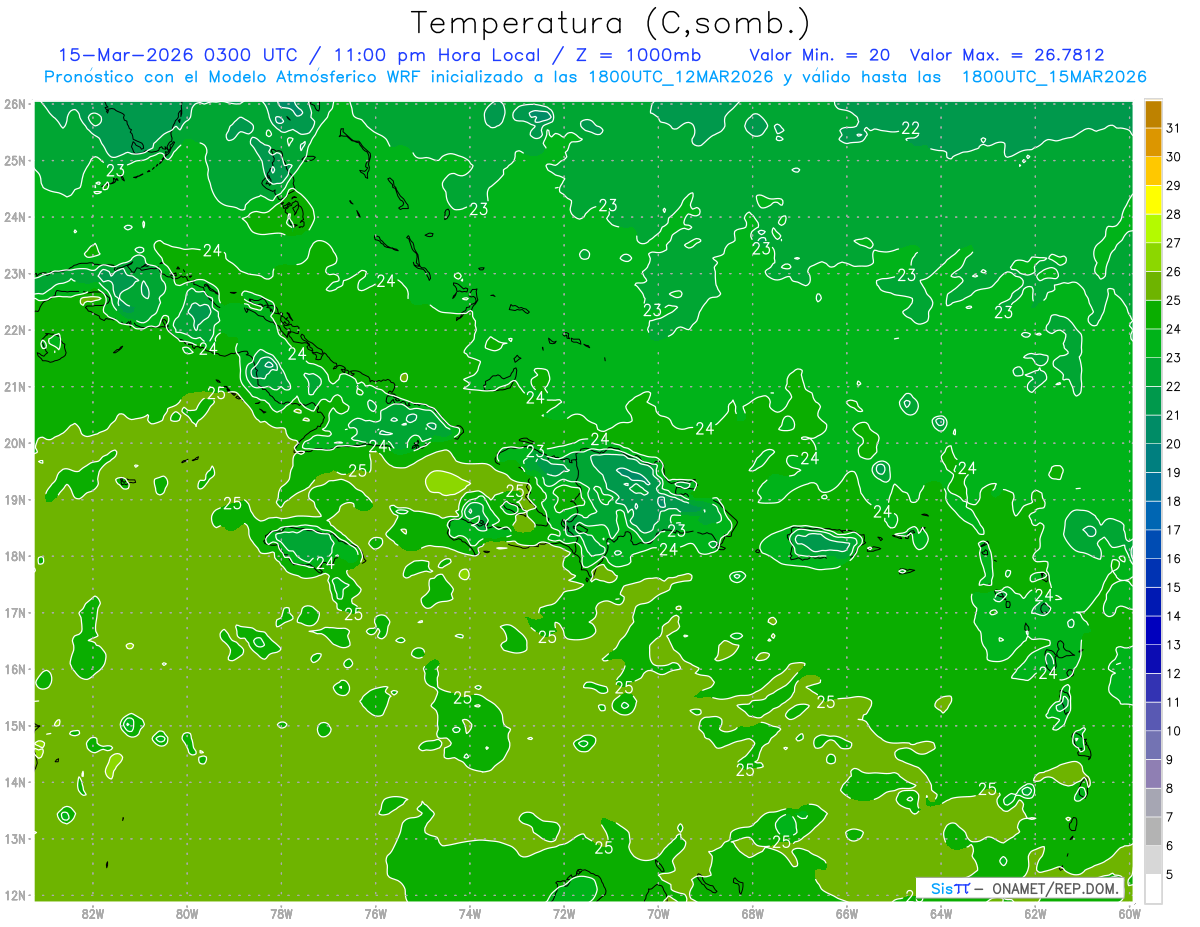1200x927 pixels.
Task: Click the 'Z = 1000mb' level text
Action: pyautogui.click(x=637, y=55)
